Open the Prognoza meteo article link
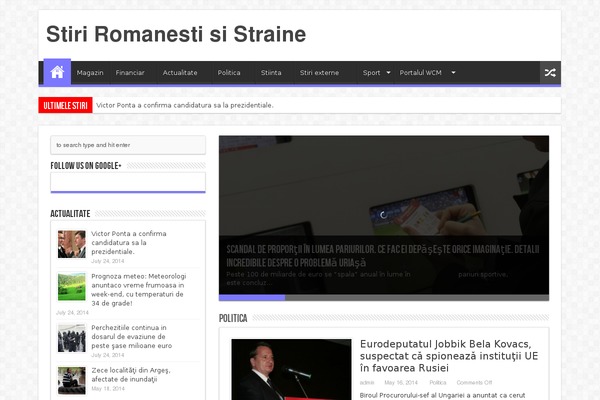The height and width of the screenshot is (400, 600). [139, 290]
